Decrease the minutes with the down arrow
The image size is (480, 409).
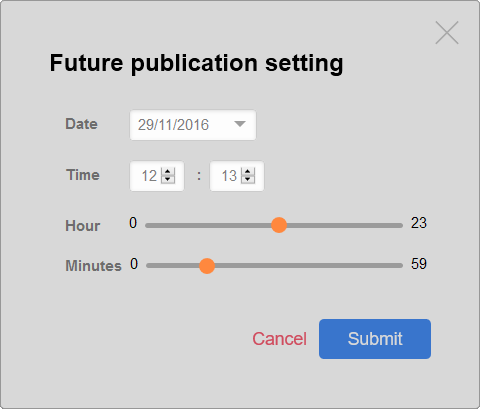[248, 180]
